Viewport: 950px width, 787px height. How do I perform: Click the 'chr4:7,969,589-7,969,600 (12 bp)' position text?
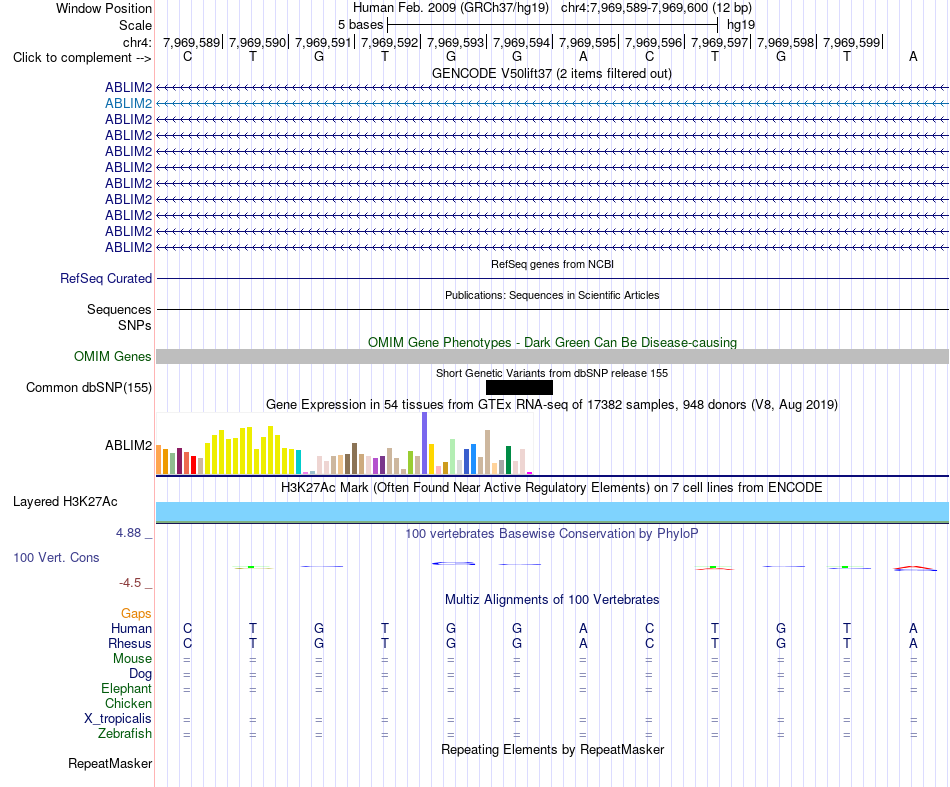point(656,8)
